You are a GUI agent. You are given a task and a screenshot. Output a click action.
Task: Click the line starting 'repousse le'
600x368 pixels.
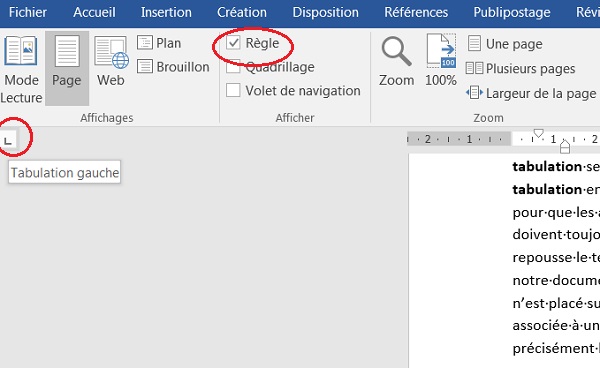point(556,257)
